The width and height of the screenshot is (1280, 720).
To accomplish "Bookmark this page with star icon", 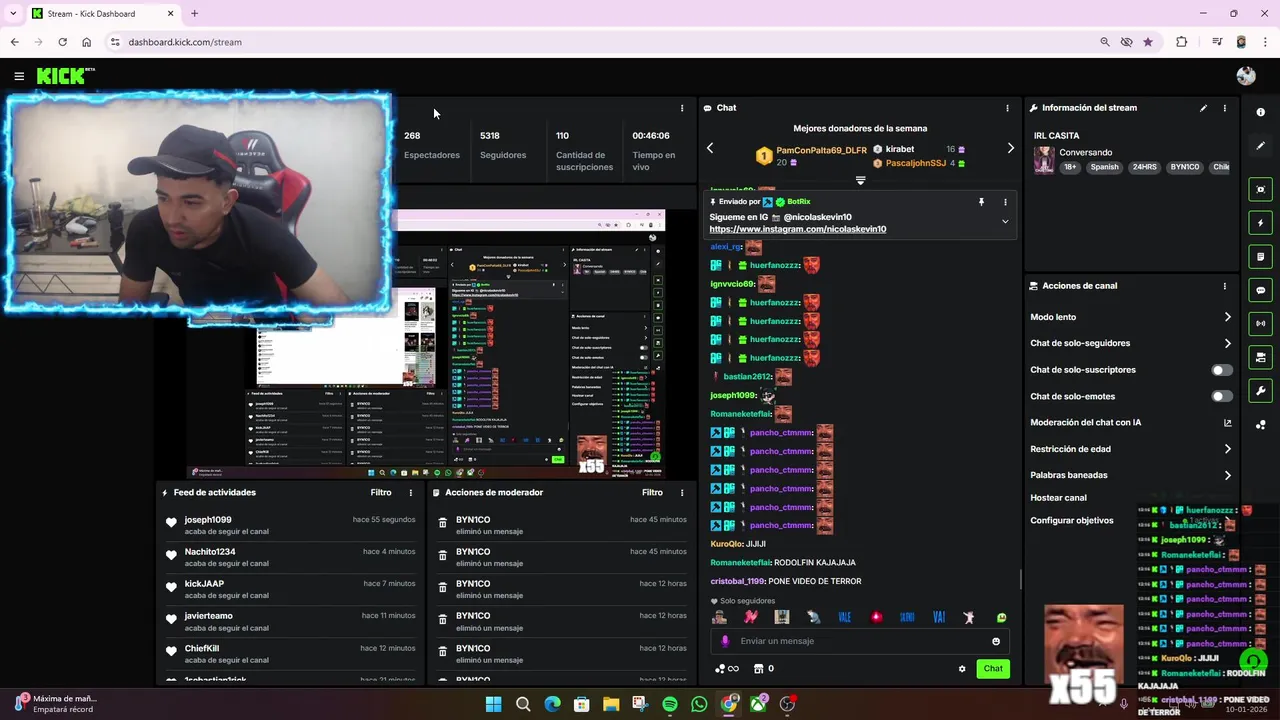I will [x=1148, y=42].
